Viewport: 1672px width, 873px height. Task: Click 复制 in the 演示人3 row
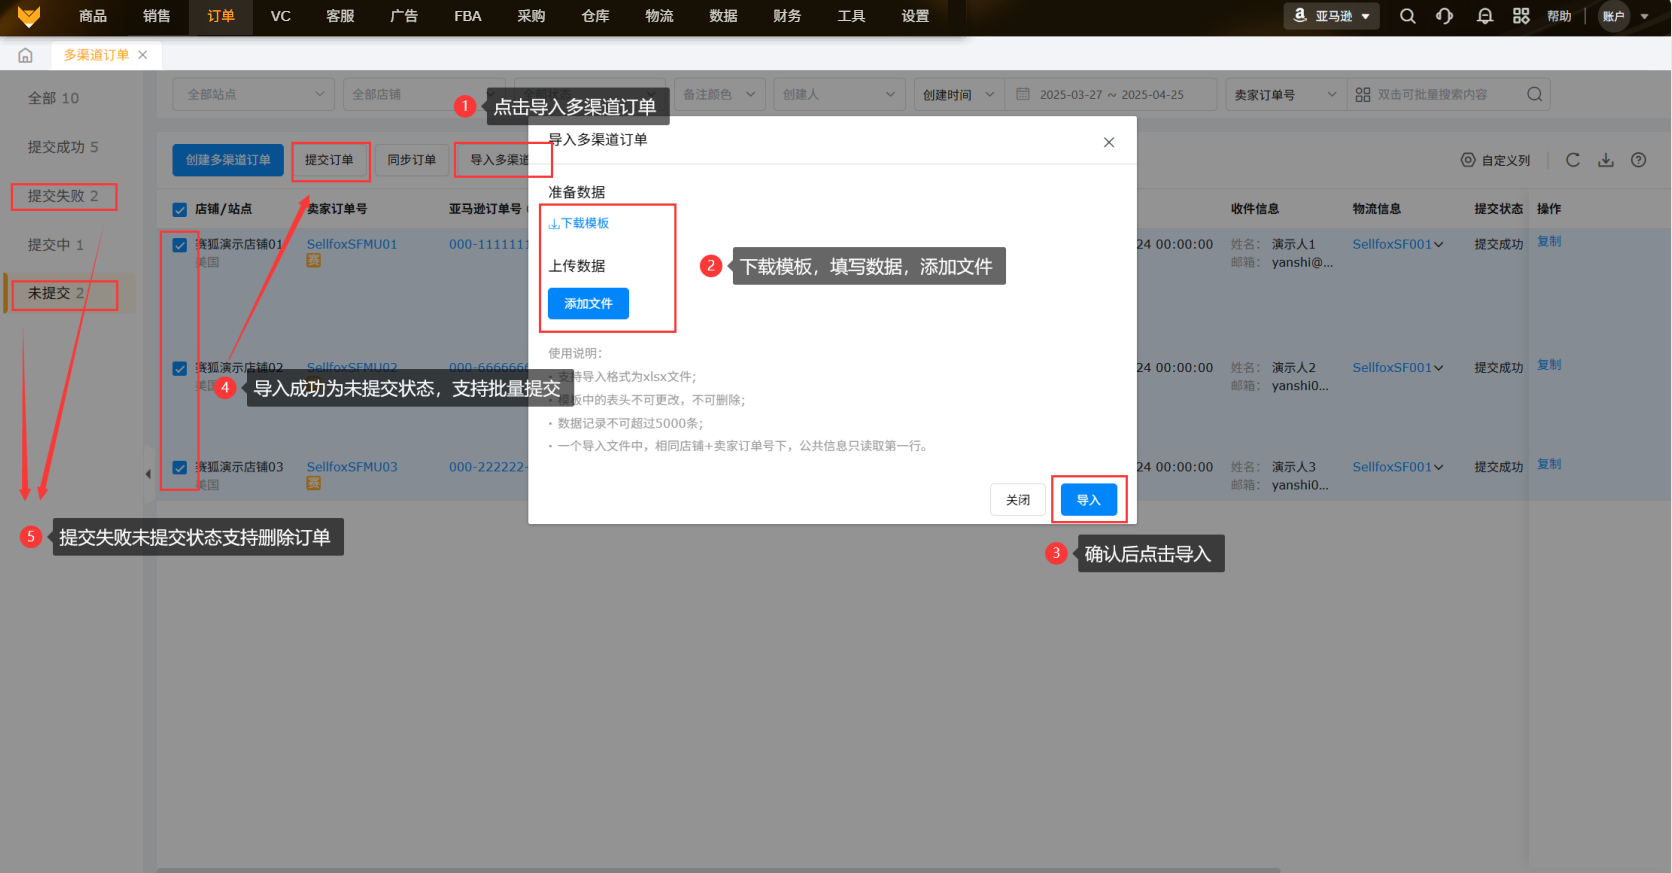coord(1549,464)
